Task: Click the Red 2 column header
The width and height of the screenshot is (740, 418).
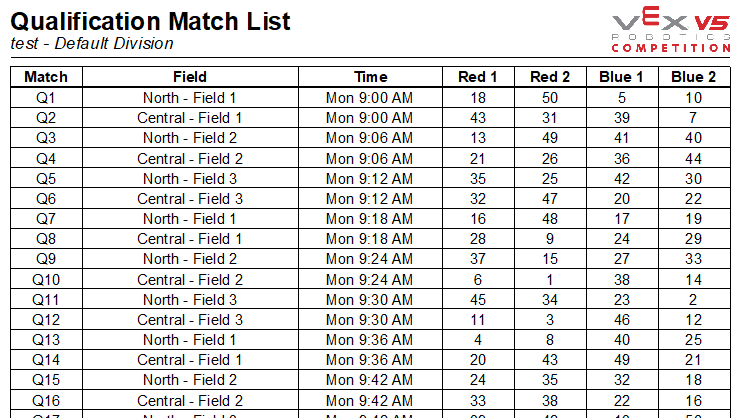Action: click(550, 77)
